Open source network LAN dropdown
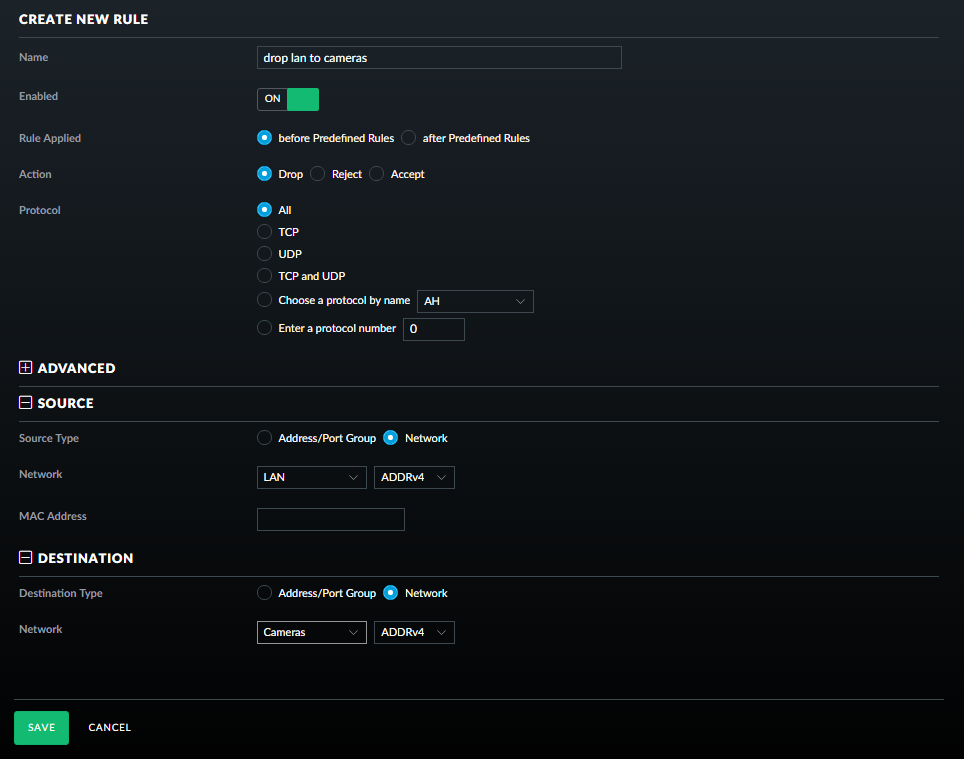This screenshot has width=964, height=759. [311, 478]
